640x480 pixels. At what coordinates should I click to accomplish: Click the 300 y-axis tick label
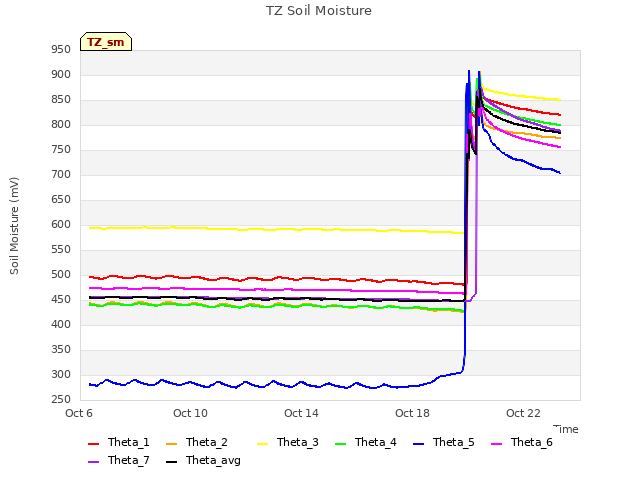coord(61,375)
